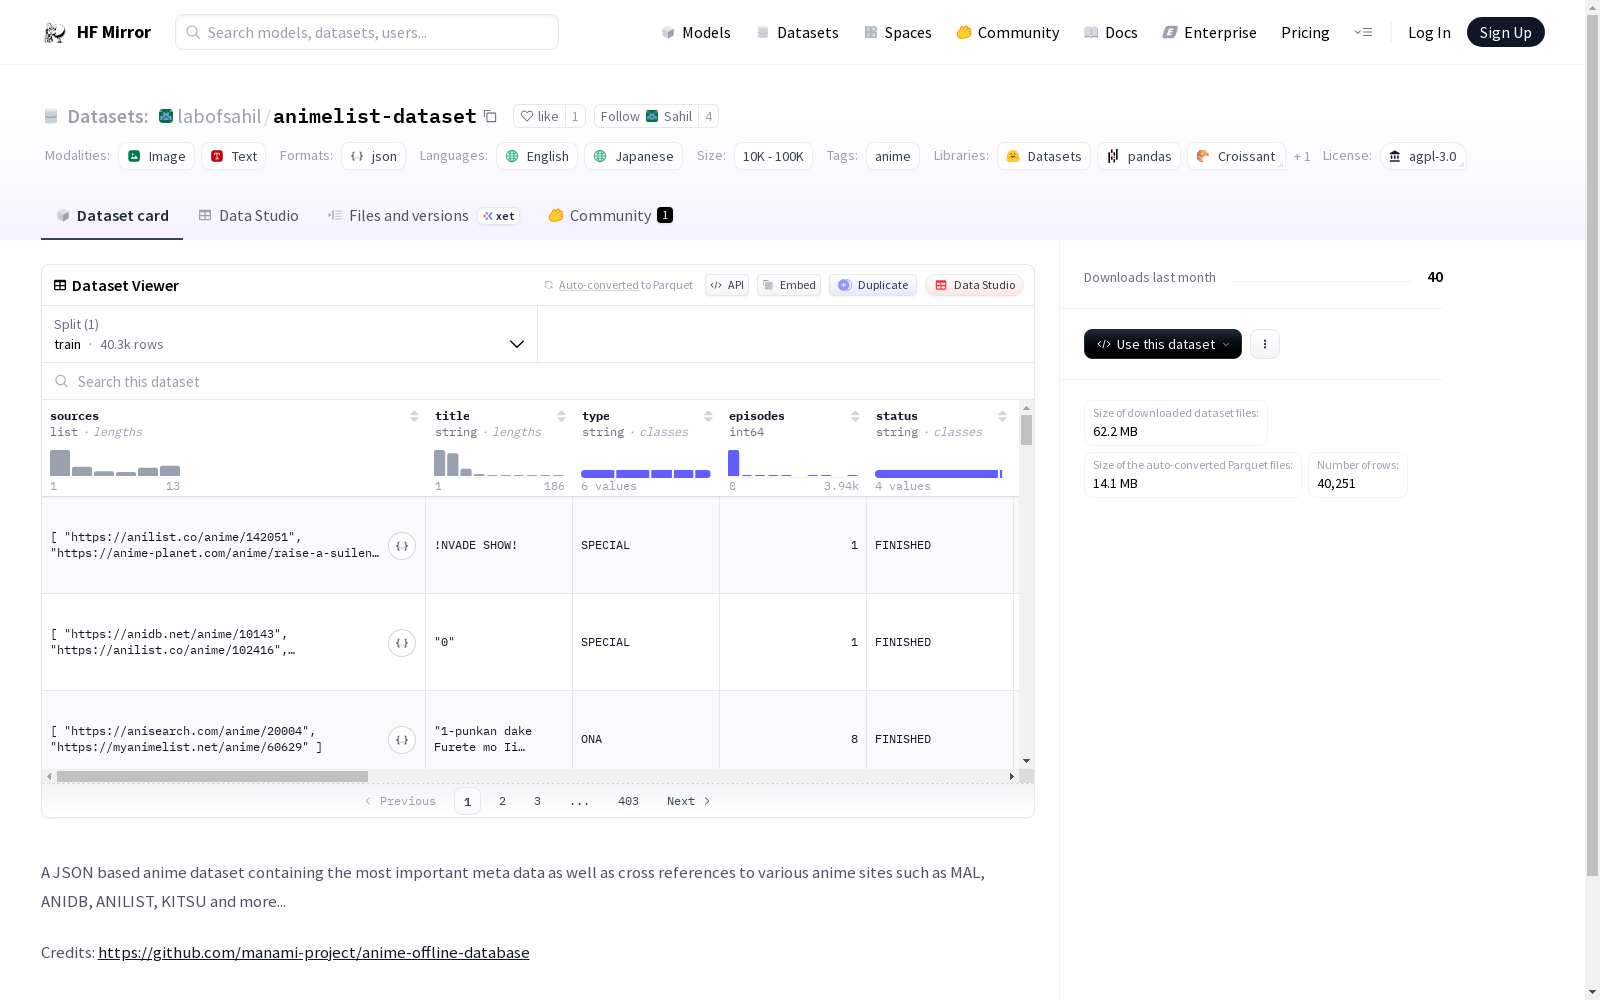Click Next page in pagination
The width and height of the screenshot is (1600, 1000).
(x=689, y=801)
